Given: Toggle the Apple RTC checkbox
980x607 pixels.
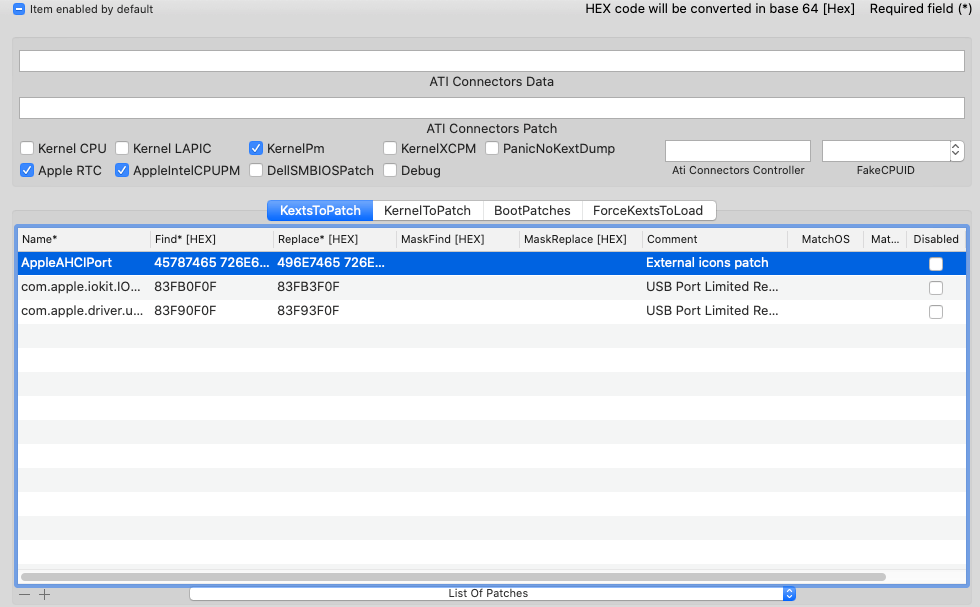Looking at the screenshot, I should pos(28,170).
